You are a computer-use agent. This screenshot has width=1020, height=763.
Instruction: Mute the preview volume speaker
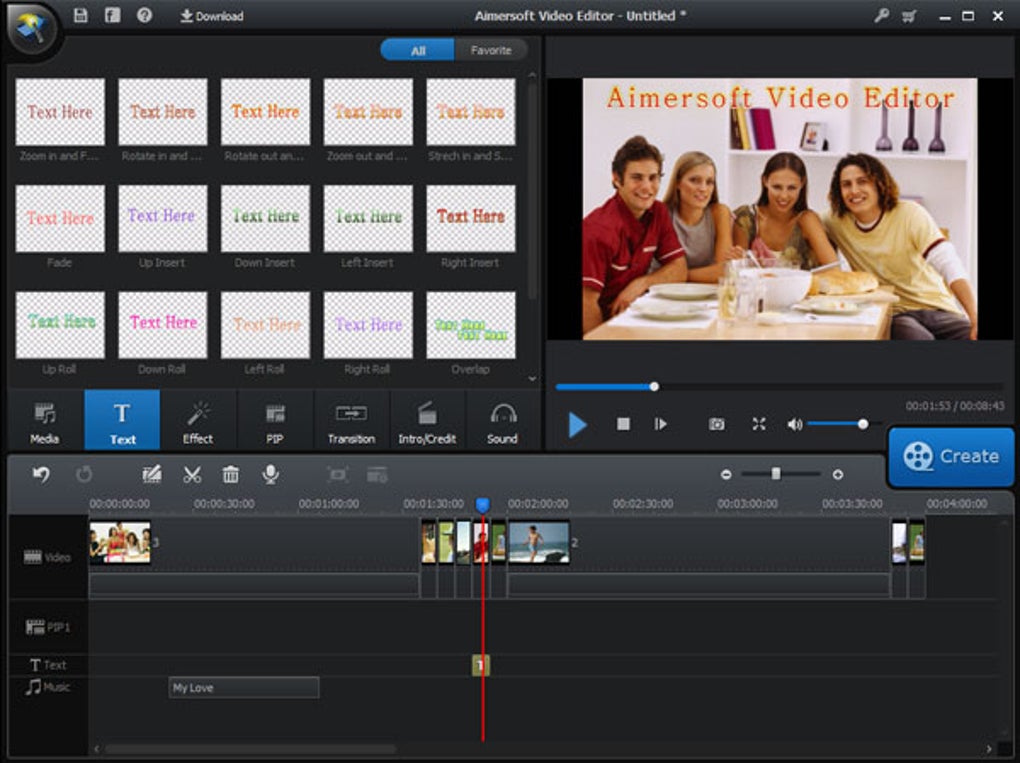[x=794, y=424]
